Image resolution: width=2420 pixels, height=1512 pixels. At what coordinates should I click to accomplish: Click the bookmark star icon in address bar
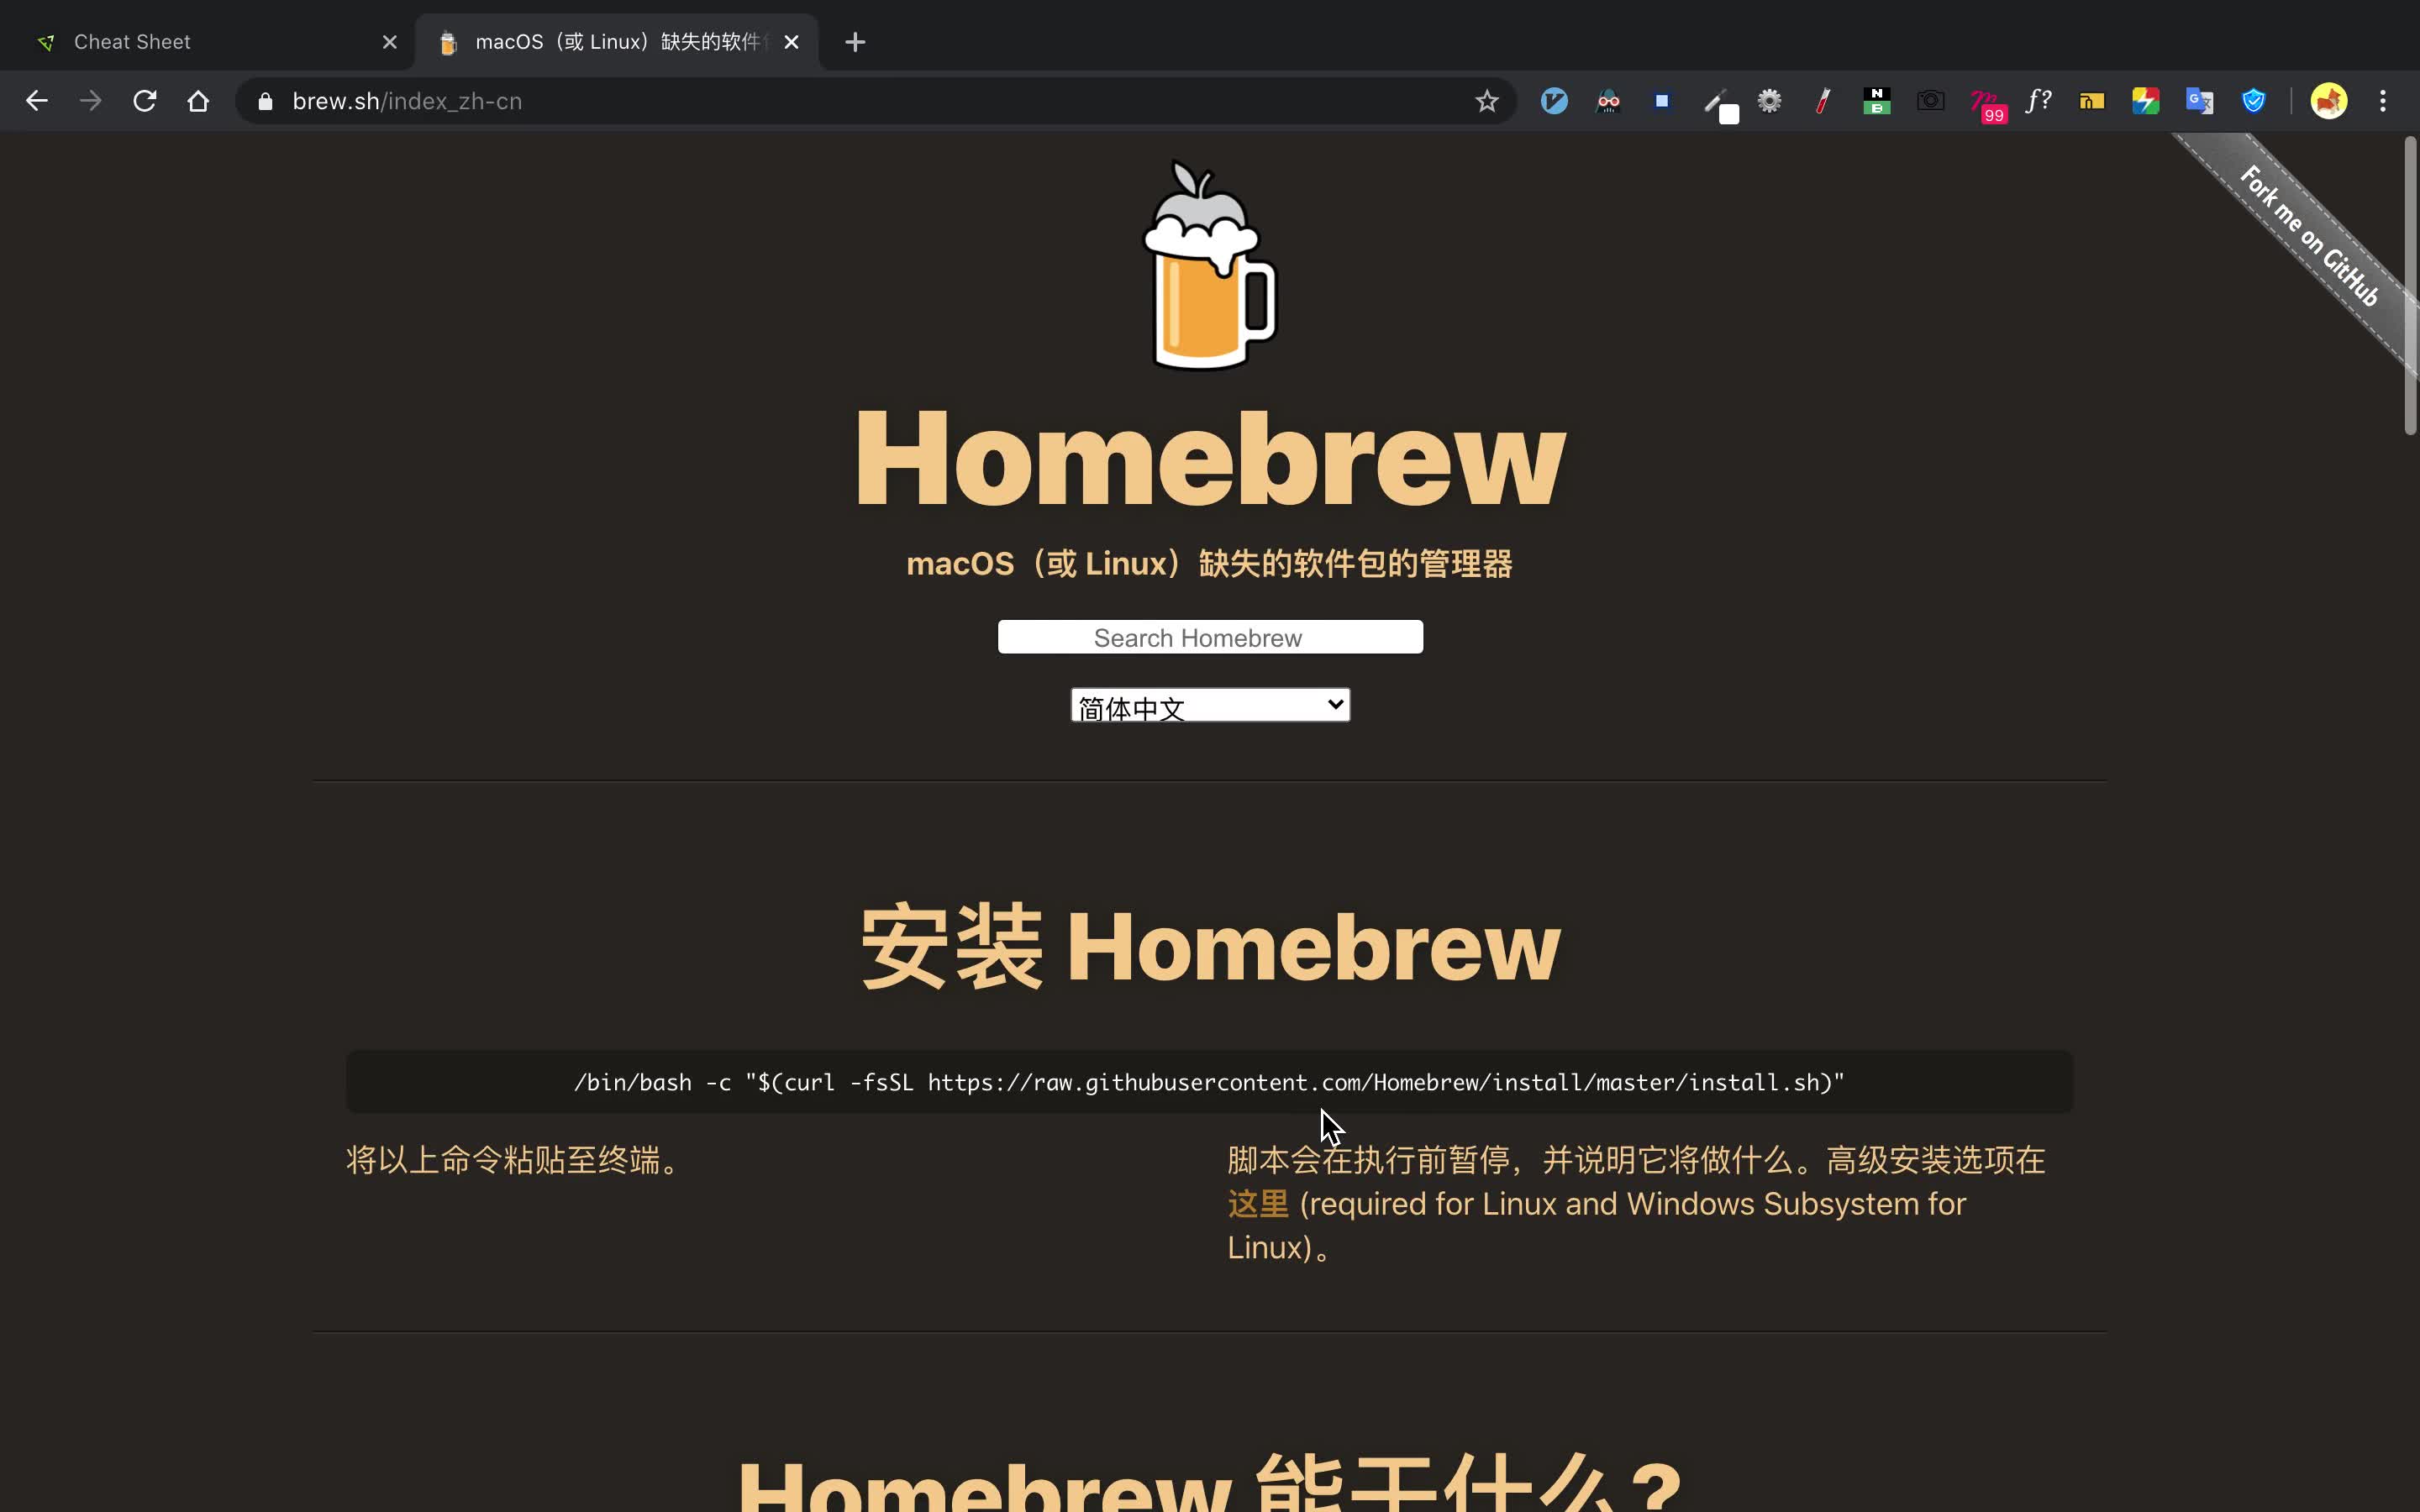click(x=1486, y=101)
